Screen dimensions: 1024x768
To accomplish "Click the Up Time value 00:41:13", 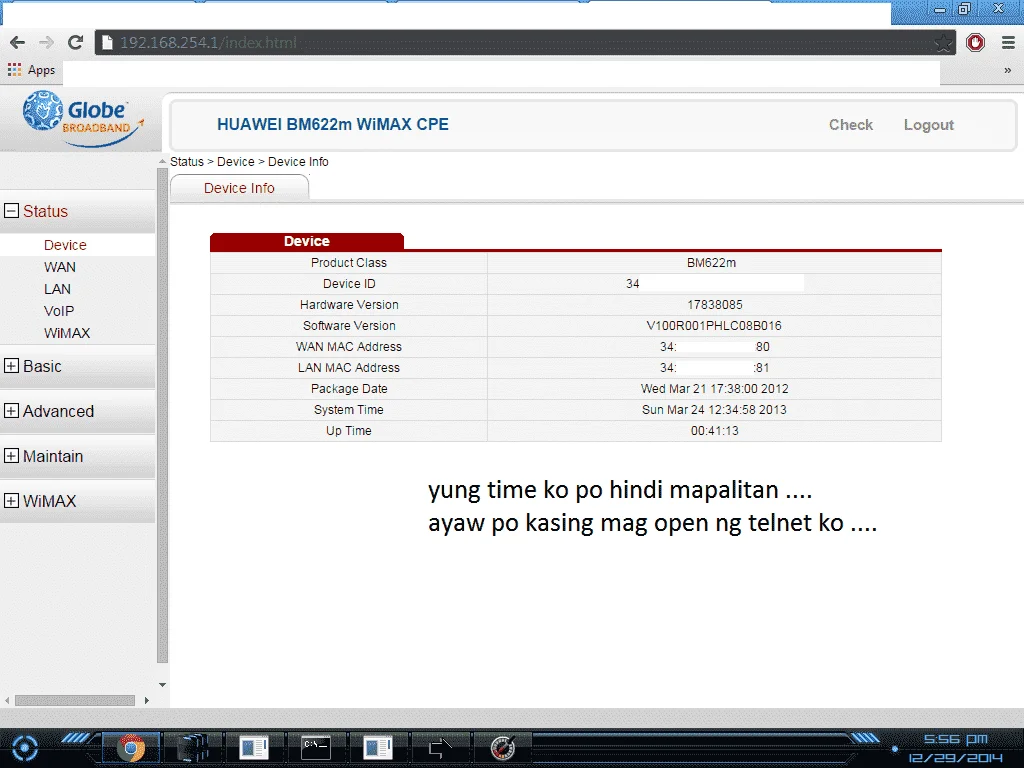I will coord(714,430).
